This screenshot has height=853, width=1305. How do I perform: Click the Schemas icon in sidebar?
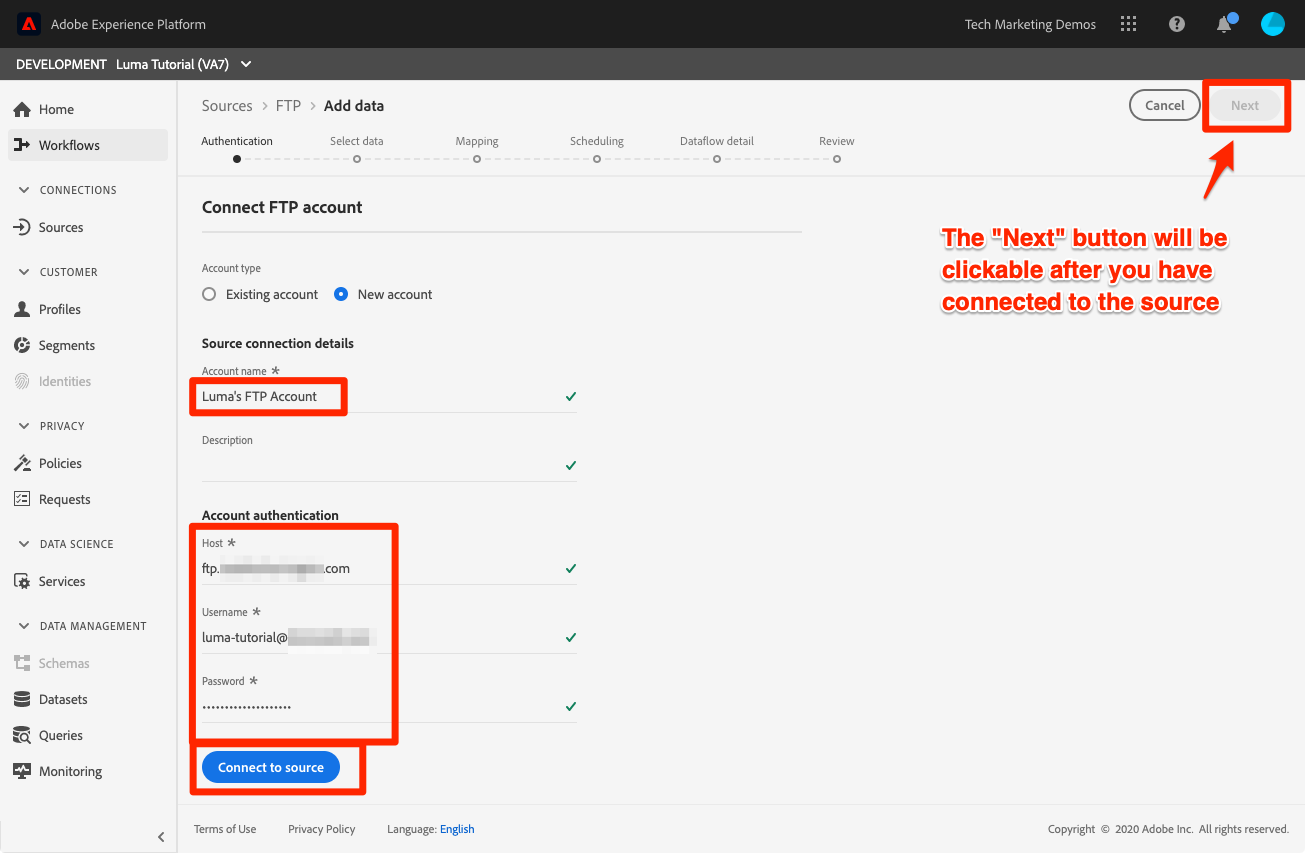tap(22, 663)
